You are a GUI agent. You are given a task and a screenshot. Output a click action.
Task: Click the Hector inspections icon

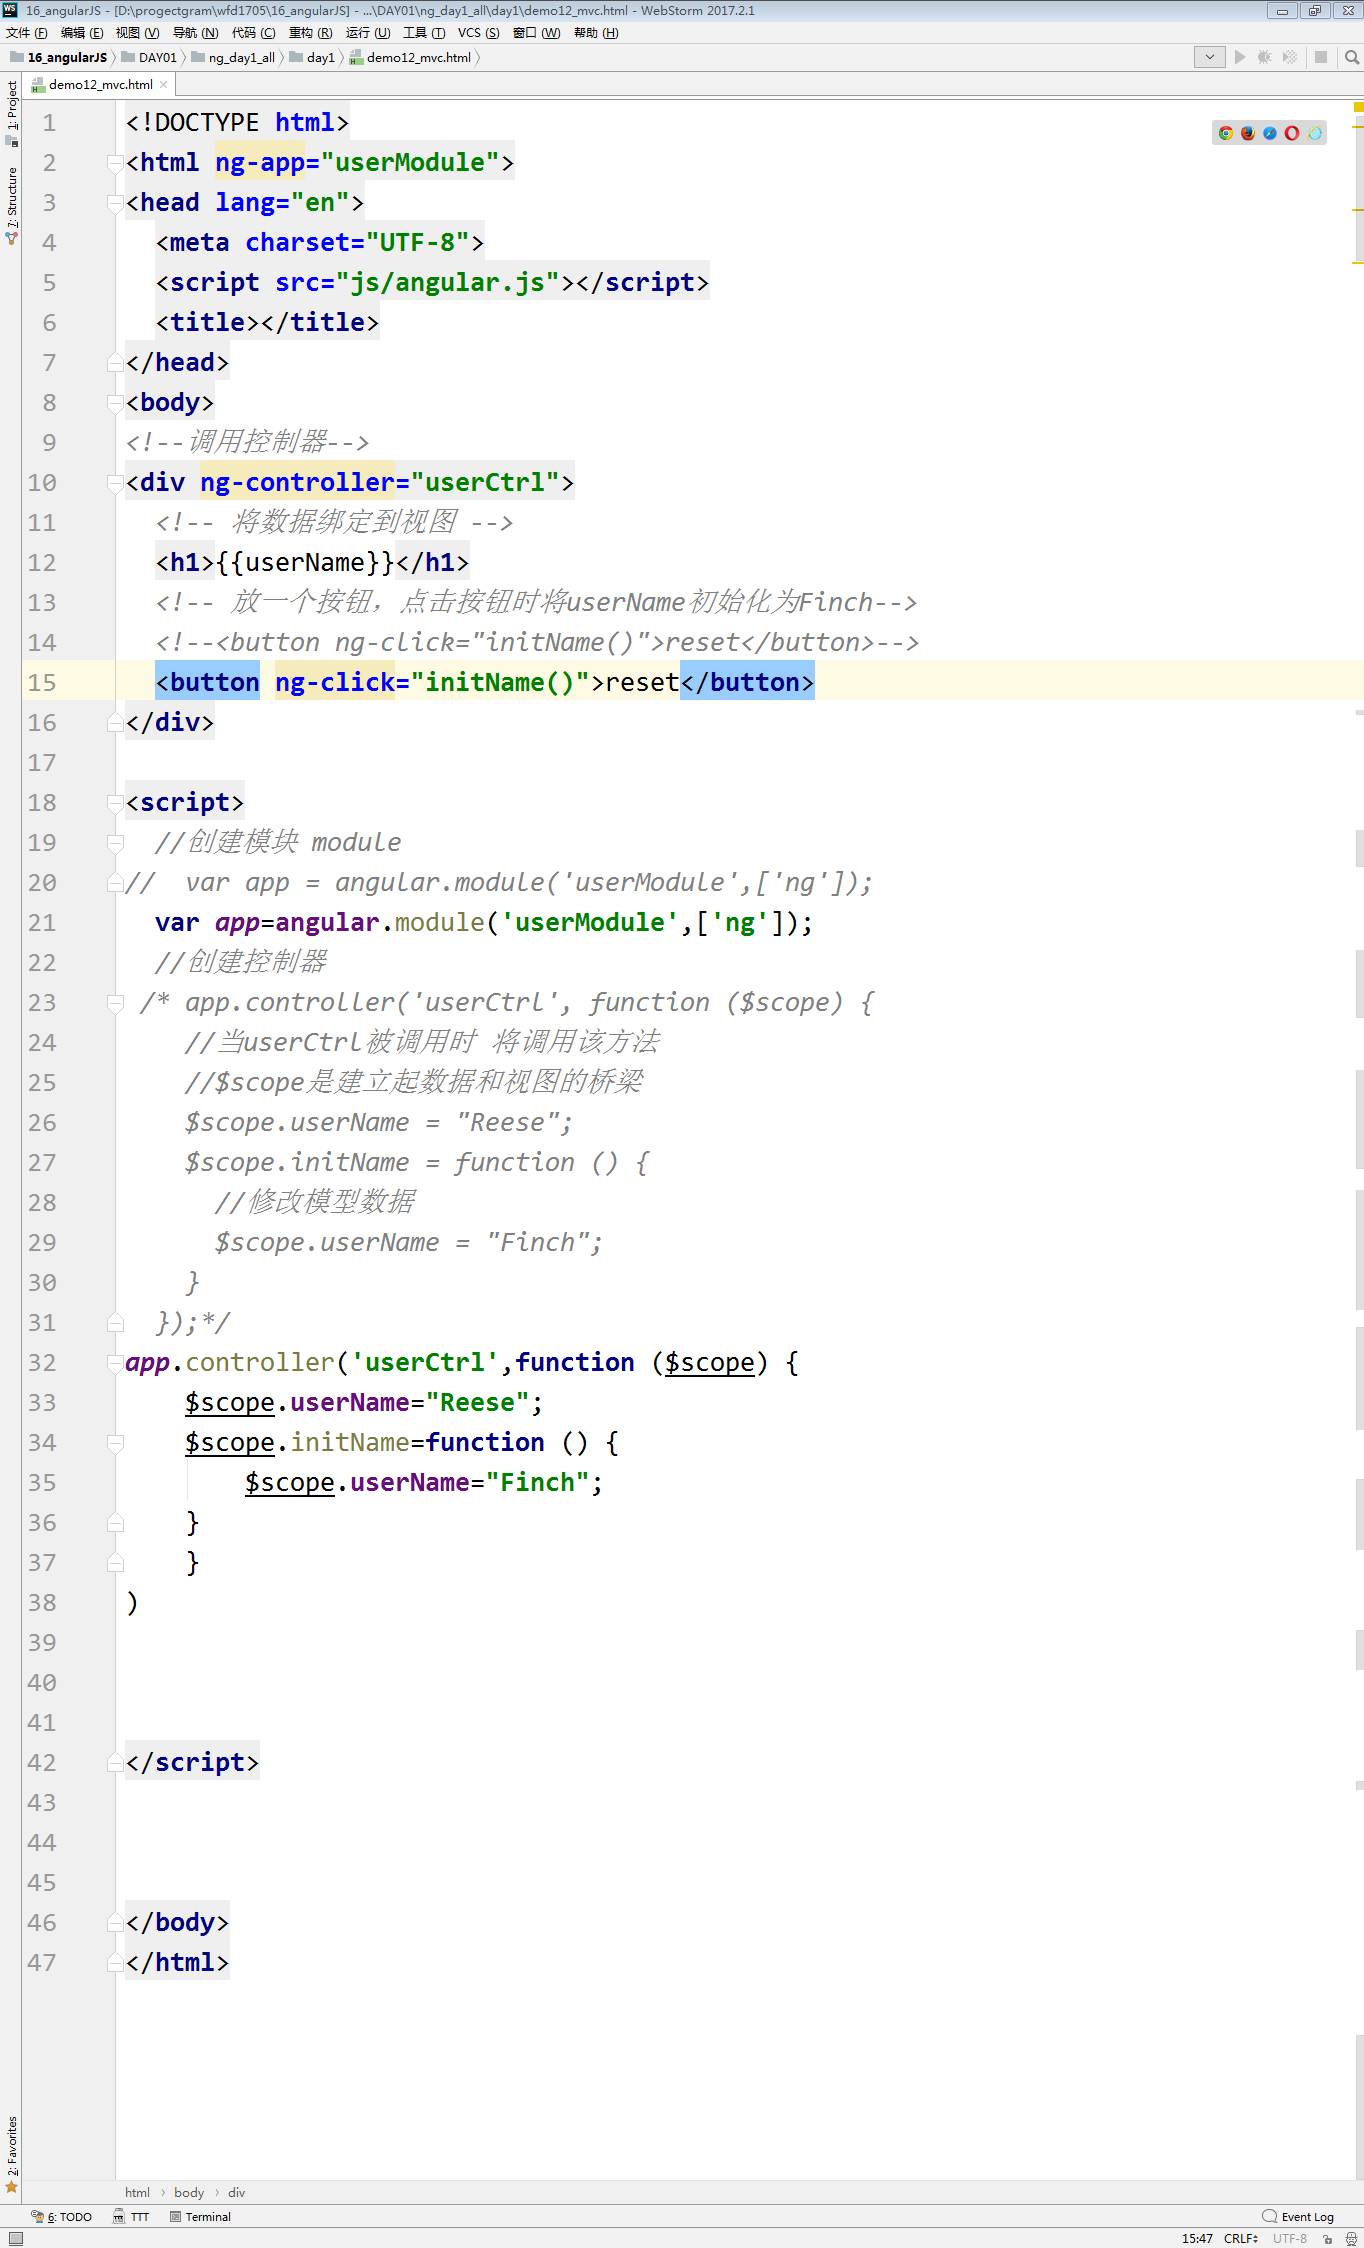1350,2238
